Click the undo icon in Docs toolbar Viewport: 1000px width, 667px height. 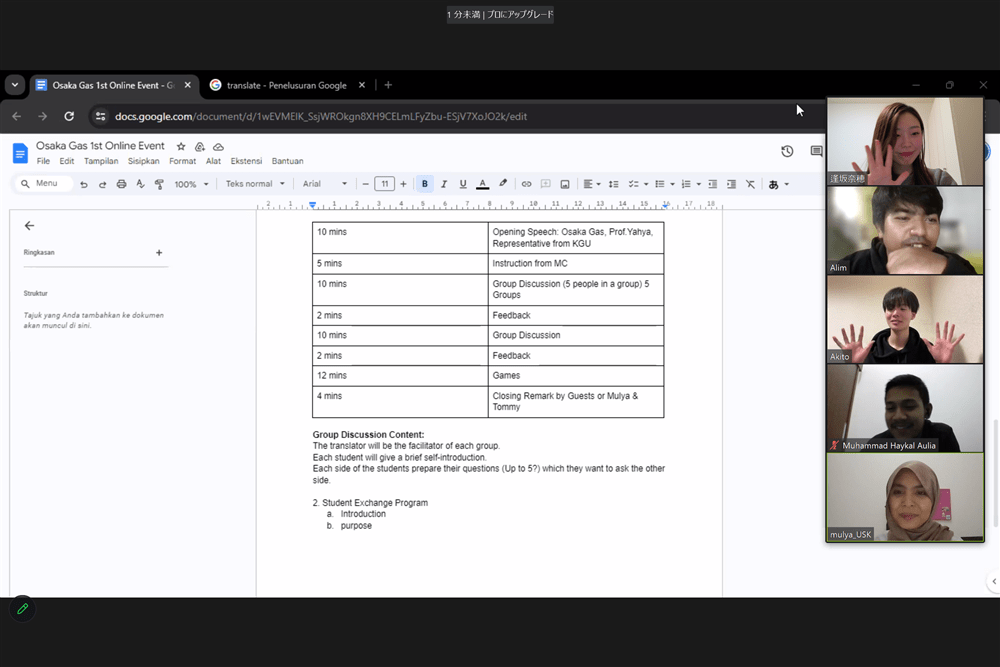pyautogui.click(x=84, y=184)
